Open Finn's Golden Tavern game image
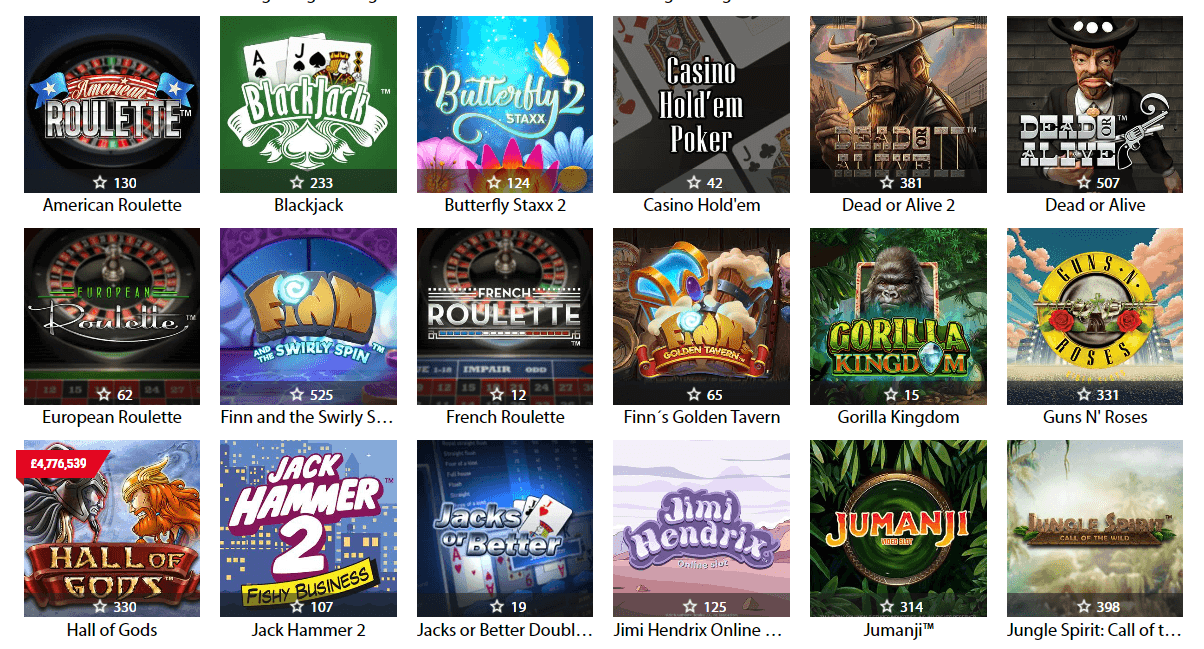This screenshot has height=649, width=1204. click(x=701, y=316)
